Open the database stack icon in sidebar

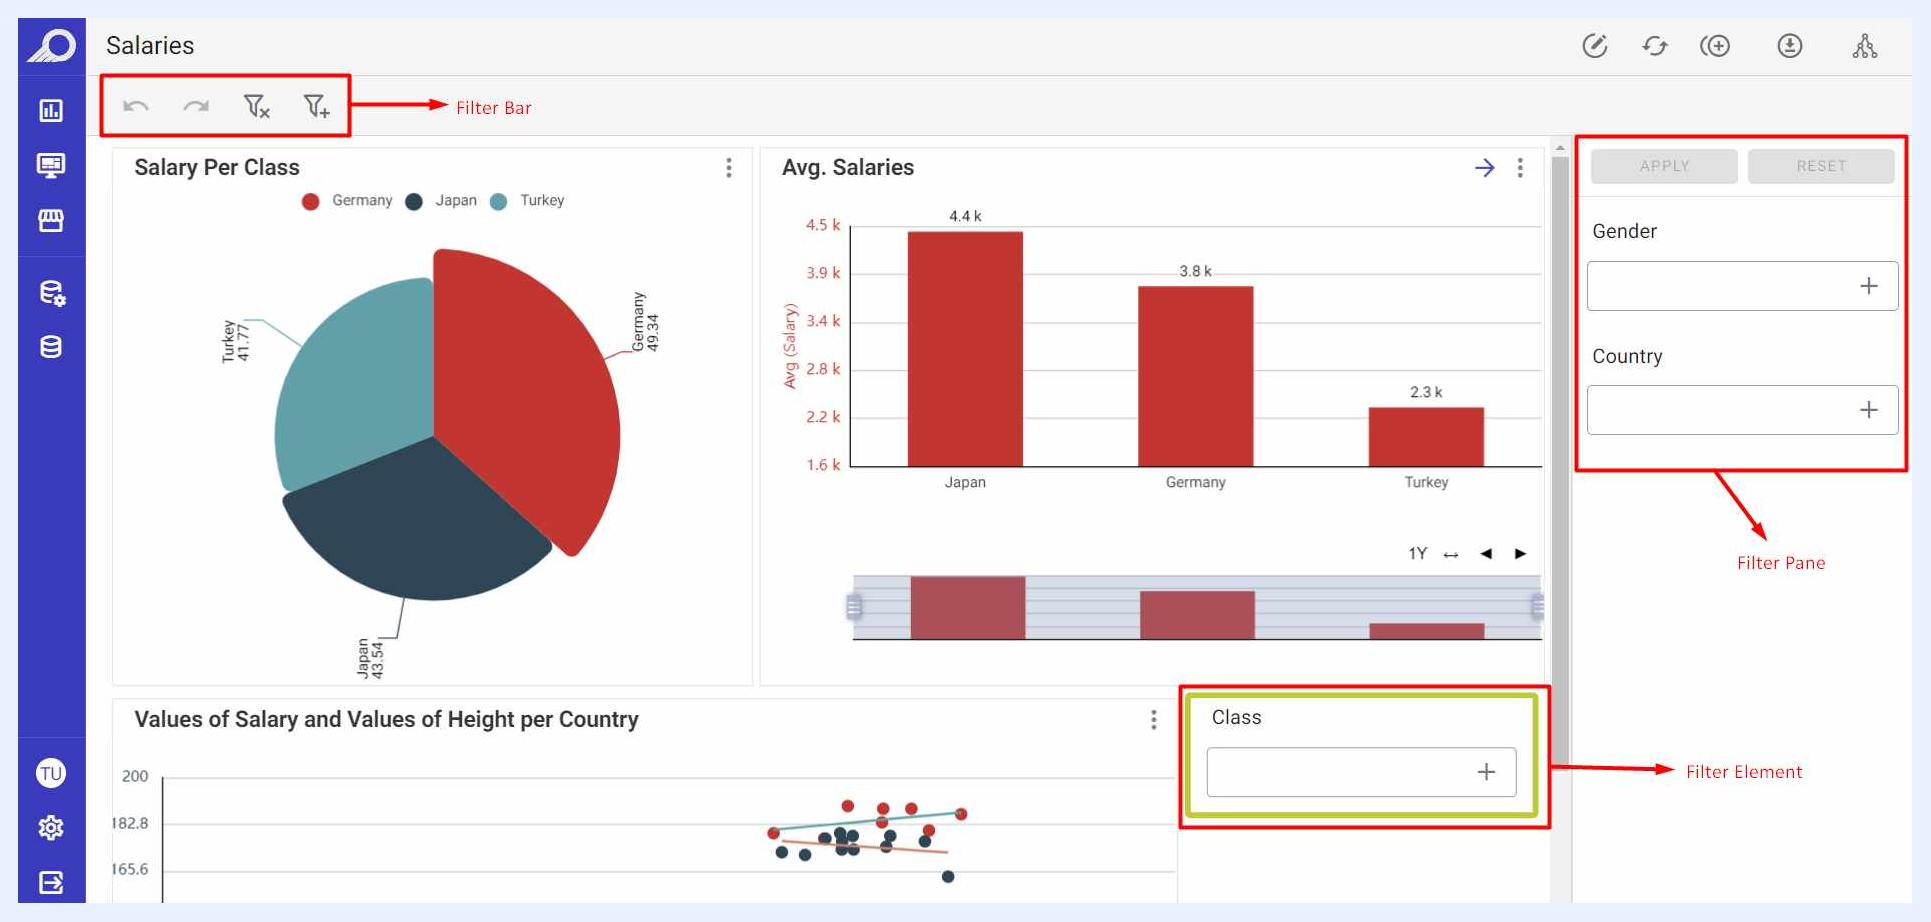(x=51, y=347)
